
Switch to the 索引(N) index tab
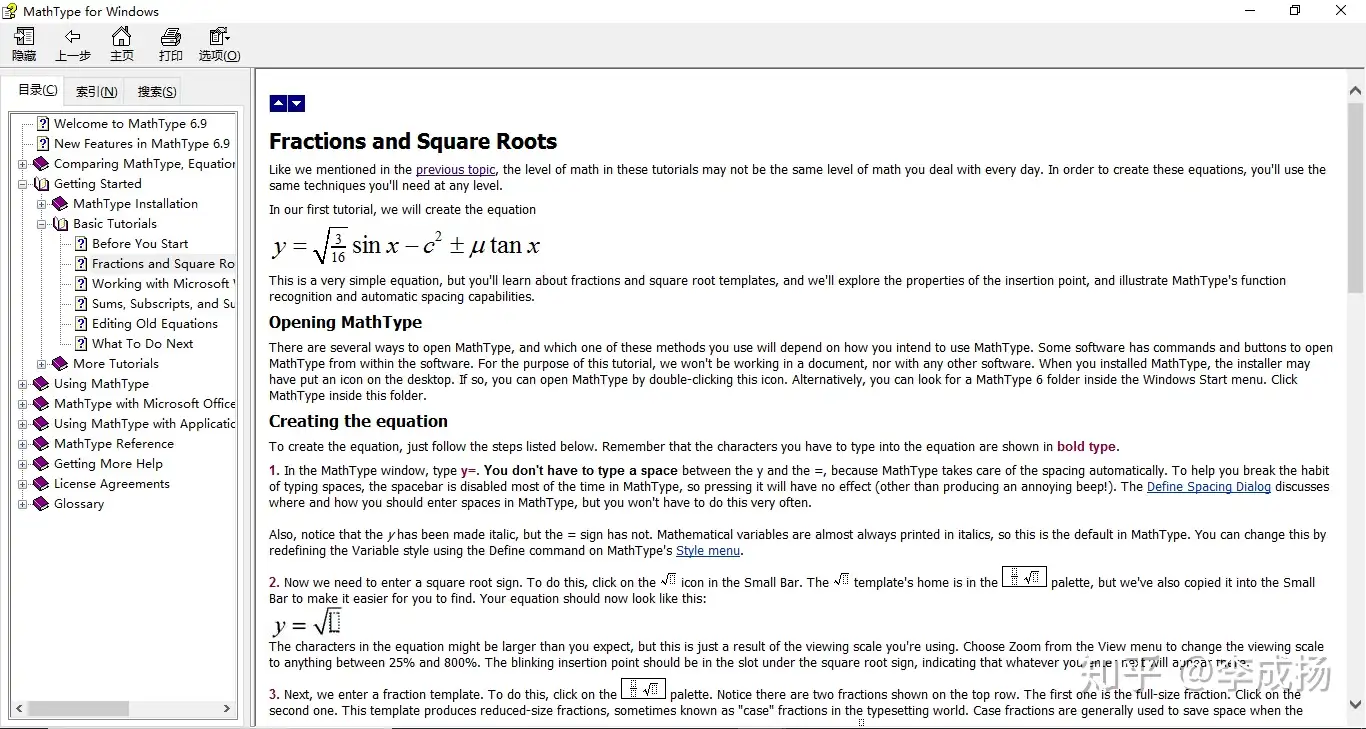96,92
